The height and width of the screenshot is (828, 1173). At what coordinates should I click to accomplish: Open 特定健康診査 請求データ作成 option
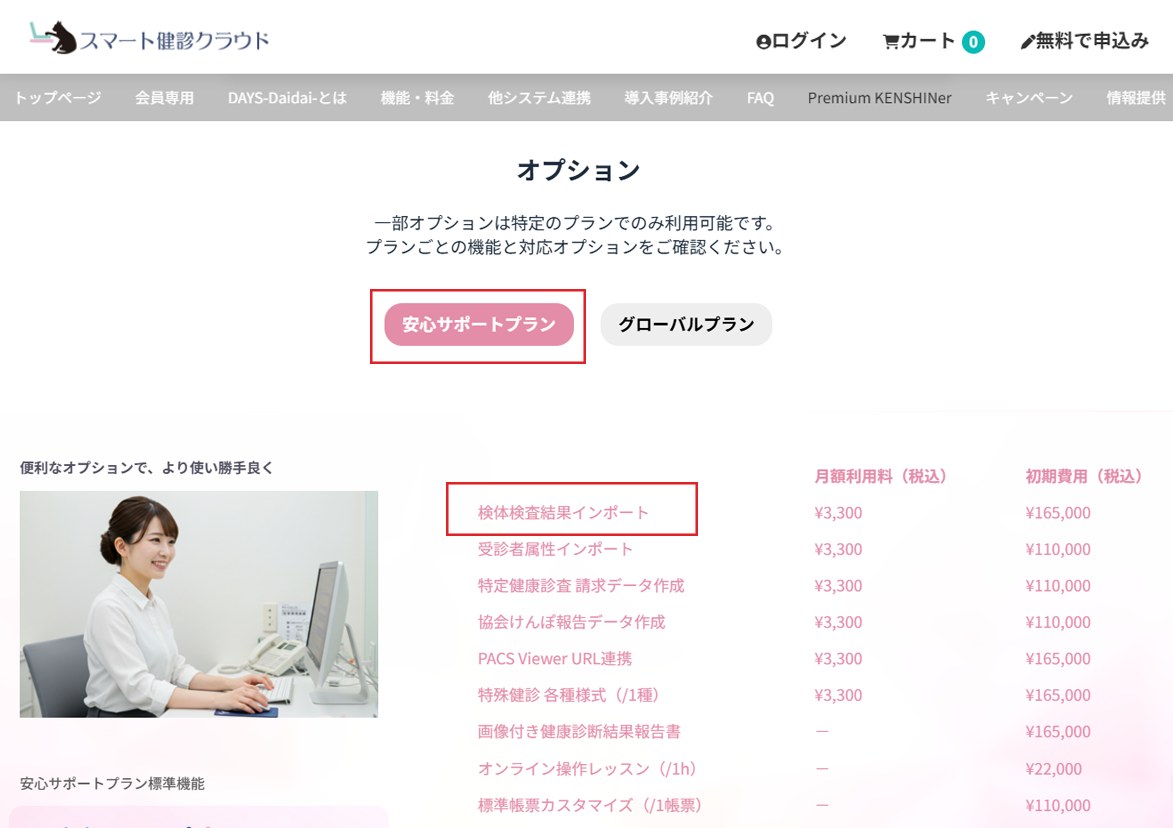[x=581, y=586]
